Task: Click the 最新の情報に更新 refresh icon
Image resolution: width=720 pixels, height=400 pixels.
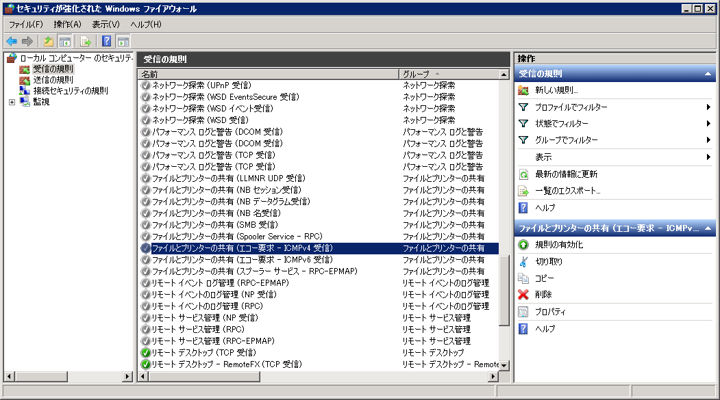Action: [x=523, y=174]
